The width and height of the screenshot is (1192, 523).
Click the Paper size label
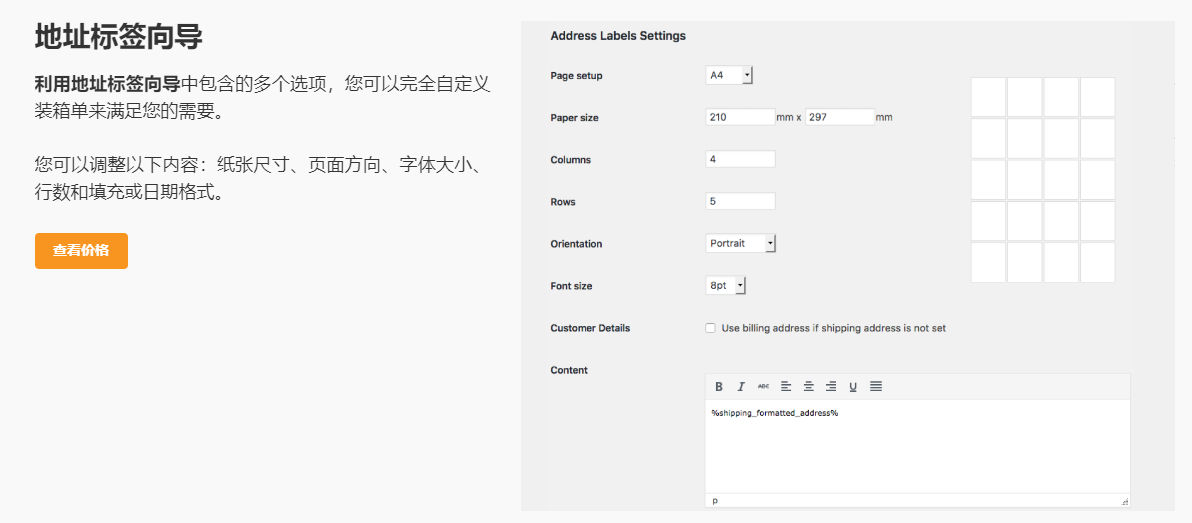pos(575,118)
